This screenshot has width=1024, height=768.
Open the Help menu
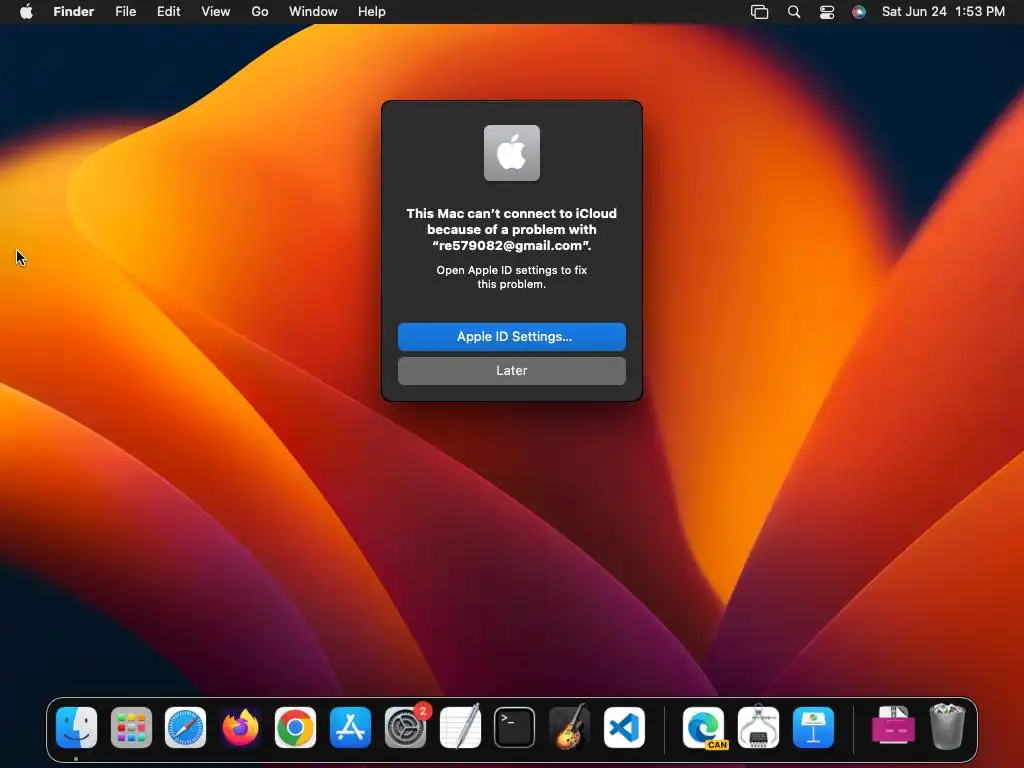[372, 12]
